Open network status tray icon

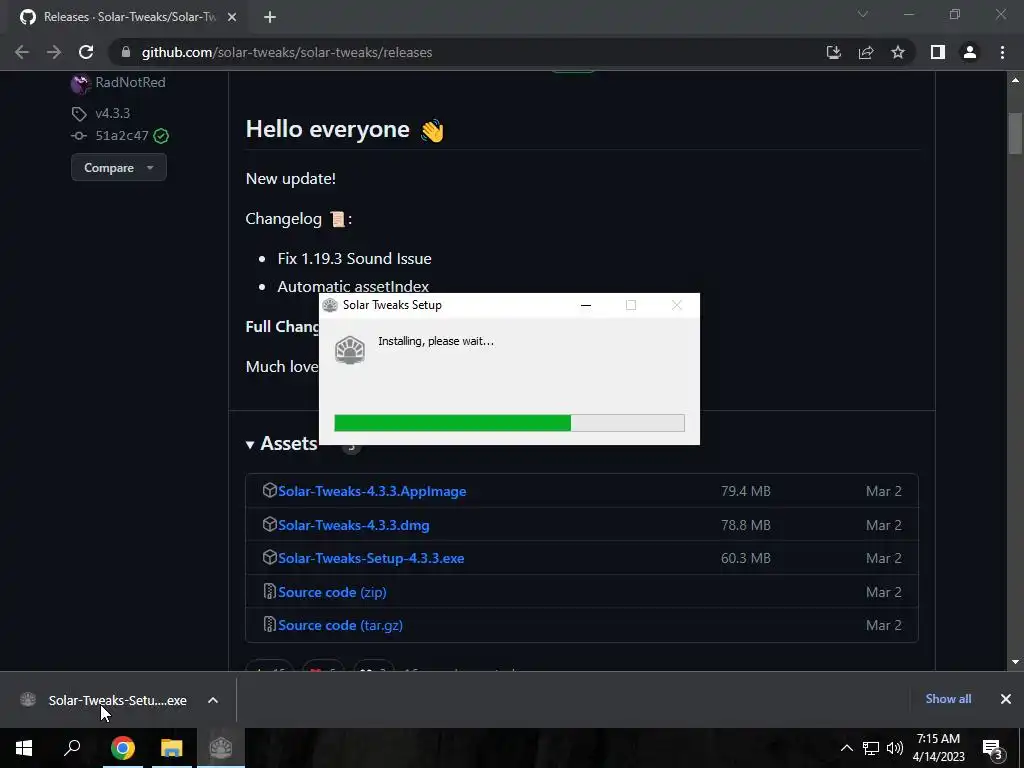click(871, 748)
